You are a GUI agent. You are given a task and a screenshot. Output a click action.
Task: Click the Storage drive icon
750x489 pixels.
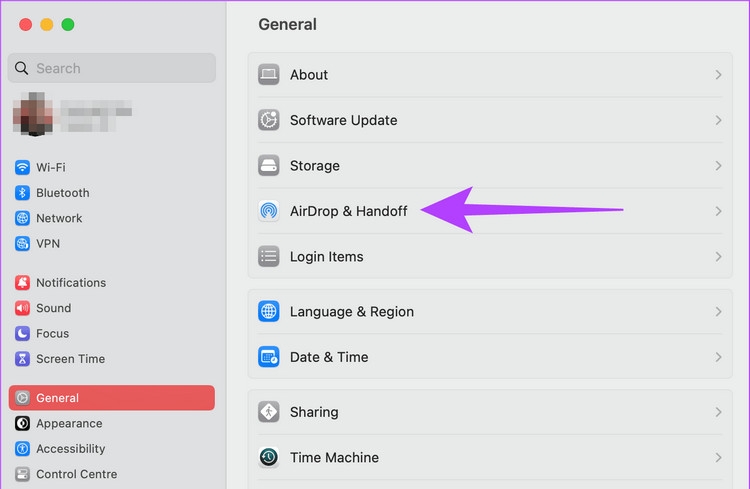pos(268,166)
